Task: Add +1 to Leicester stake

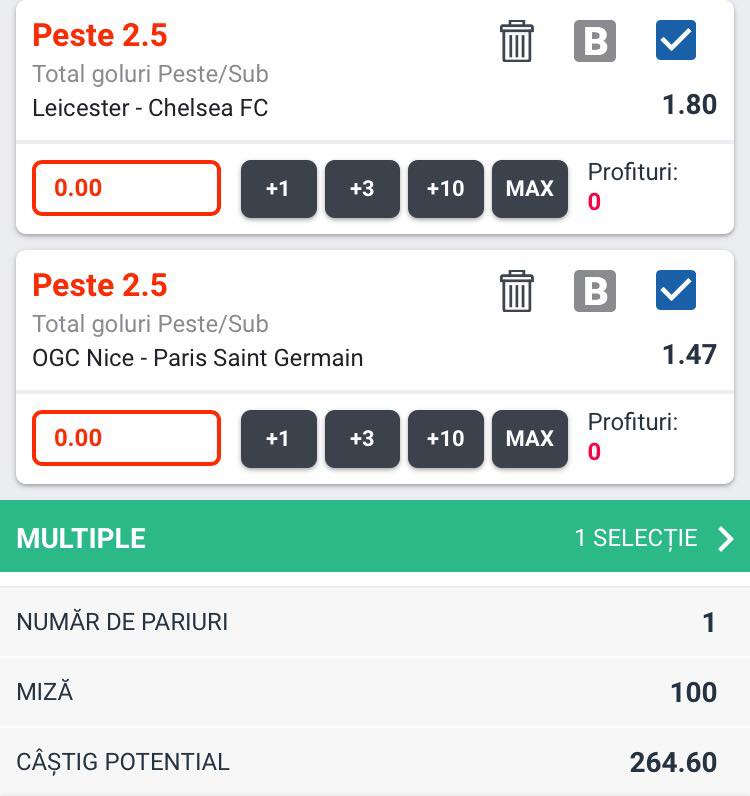Action: coord(278,189)
